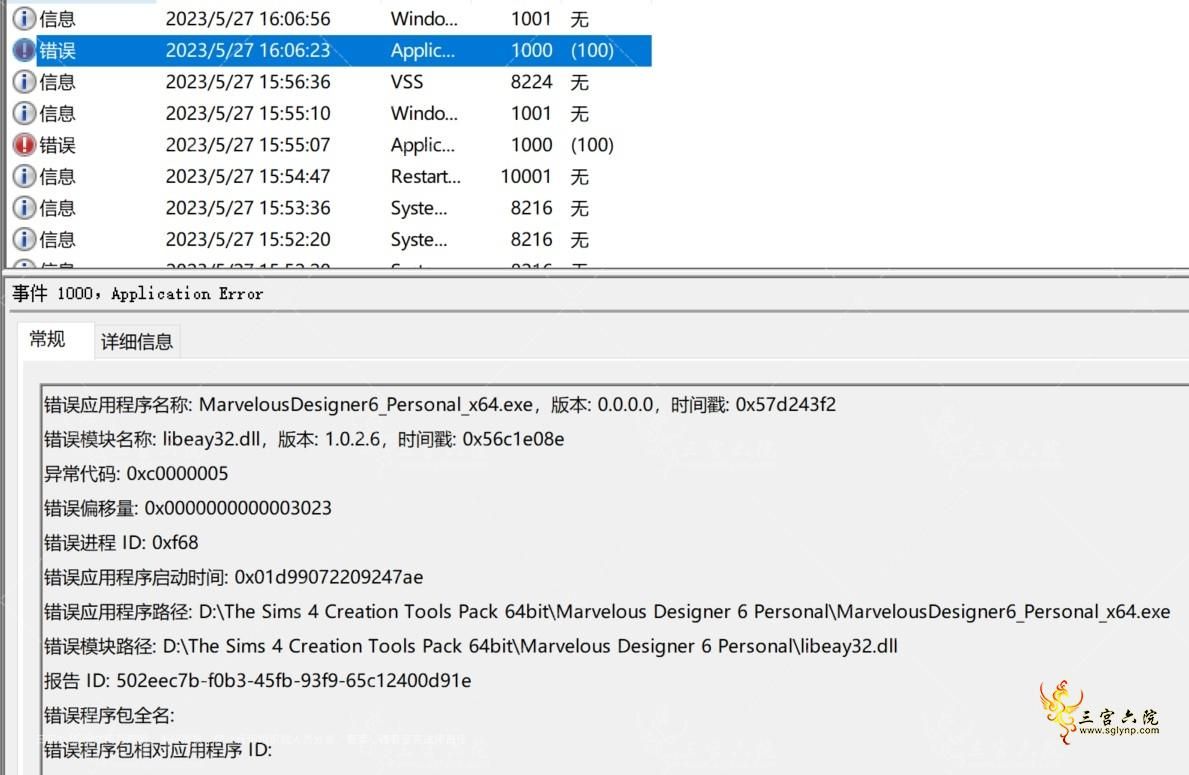
Task: Click the (100) category in the 15:55:07 row
Action: (592, 145)
